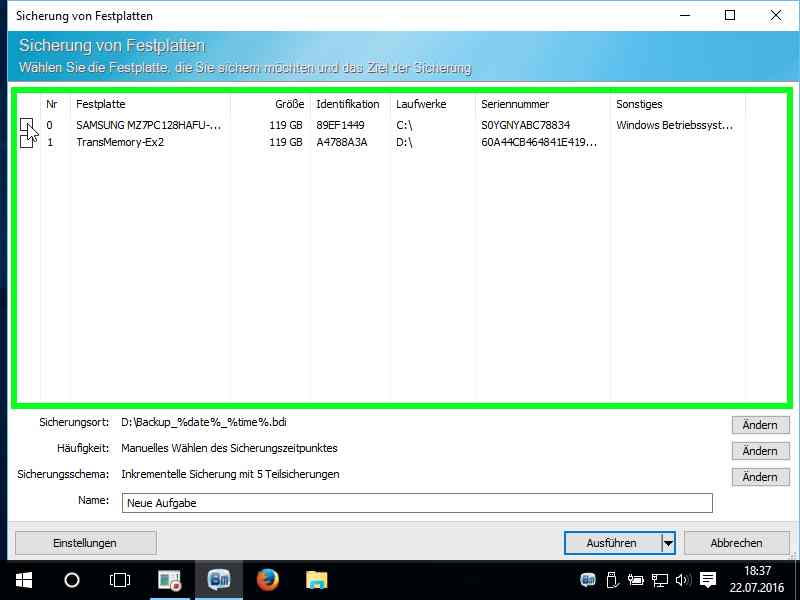Maximize the Sicherung von Festplatten window

(730, 16)
